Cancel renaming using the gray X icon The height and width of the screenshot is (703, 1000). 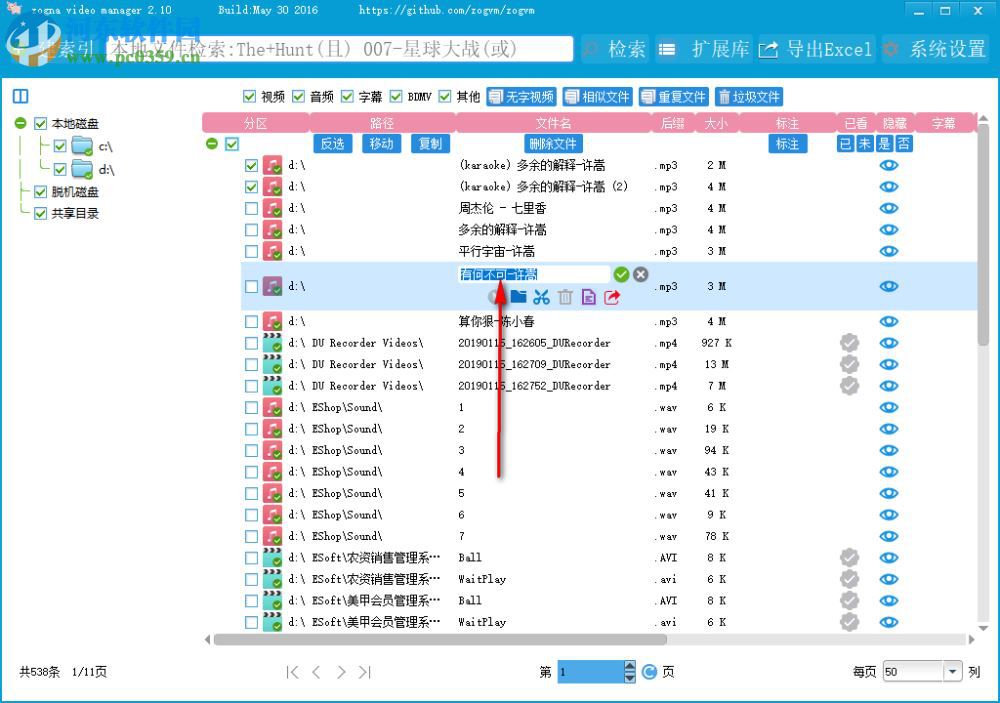point(640,274)
